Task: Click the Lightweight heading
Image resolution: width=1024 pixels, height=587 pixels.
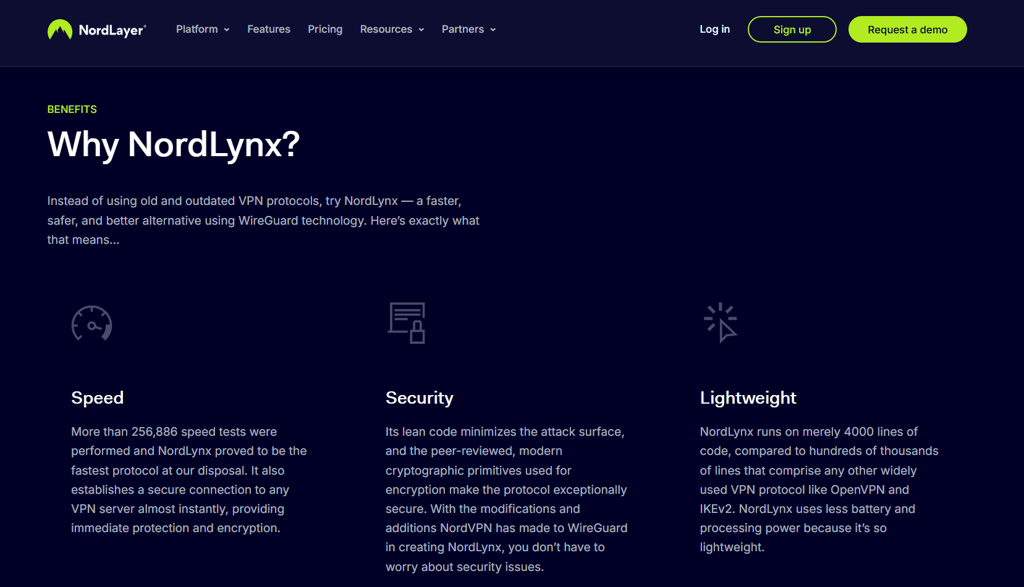Action: [748, 398]
